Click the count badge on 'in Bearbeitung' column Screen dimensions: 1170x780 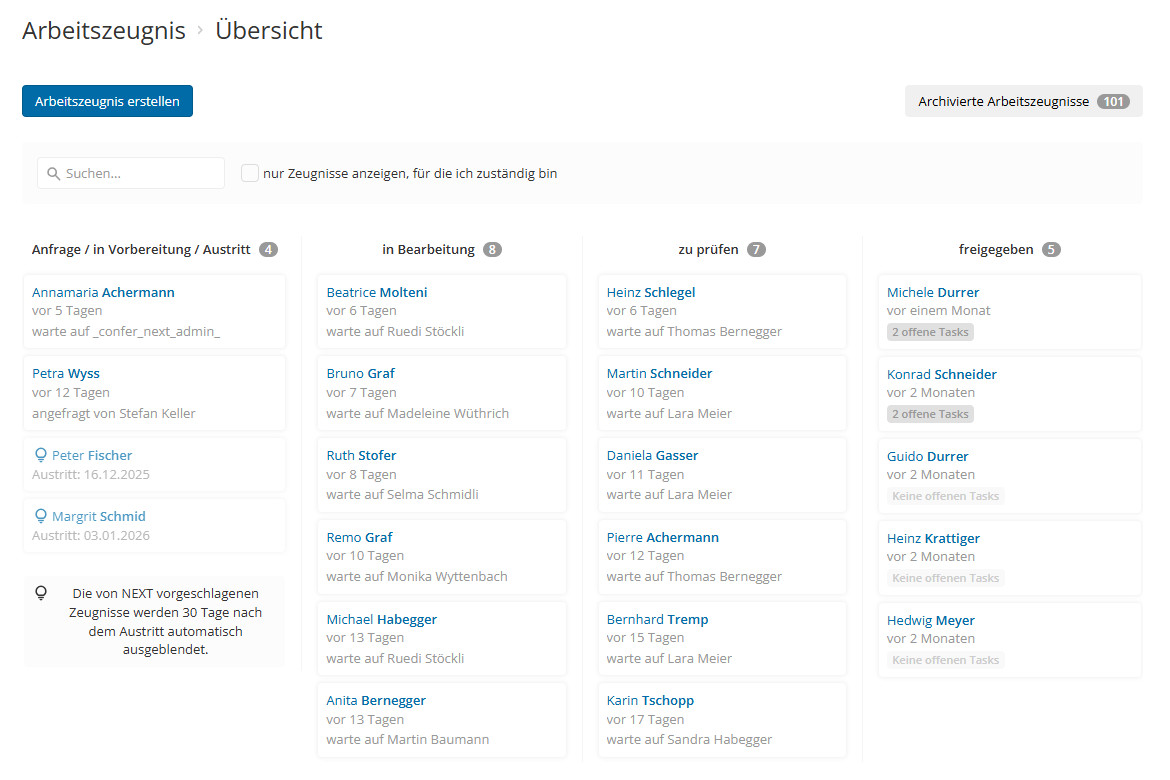493,249
